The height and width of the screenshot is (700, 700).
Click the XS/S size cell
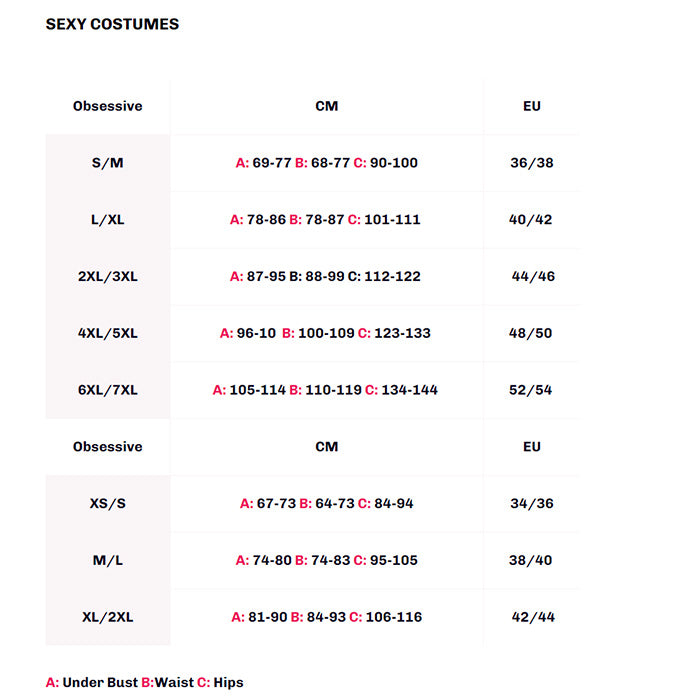tap(107, 504)
